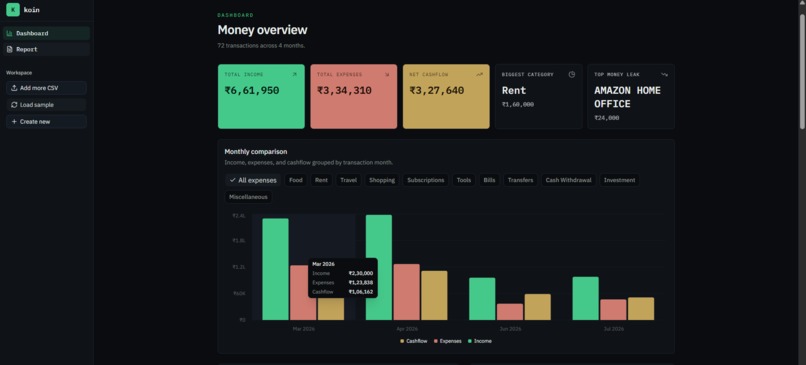The width and height of the screenshot is (806, 365).
Task: Click the Jun 2026 axis label
Action: (x=510, y=328)
